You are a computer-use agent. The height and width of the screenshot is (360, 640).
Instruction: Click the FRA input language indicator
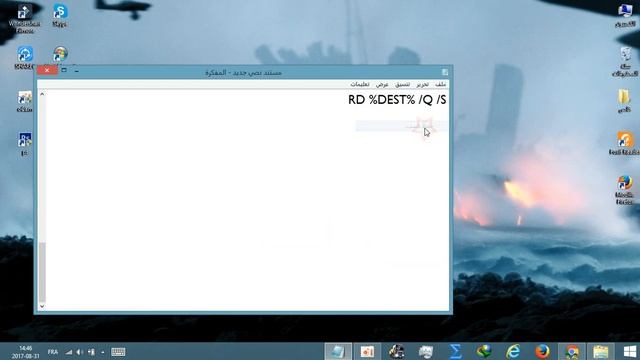pos(53,352)
